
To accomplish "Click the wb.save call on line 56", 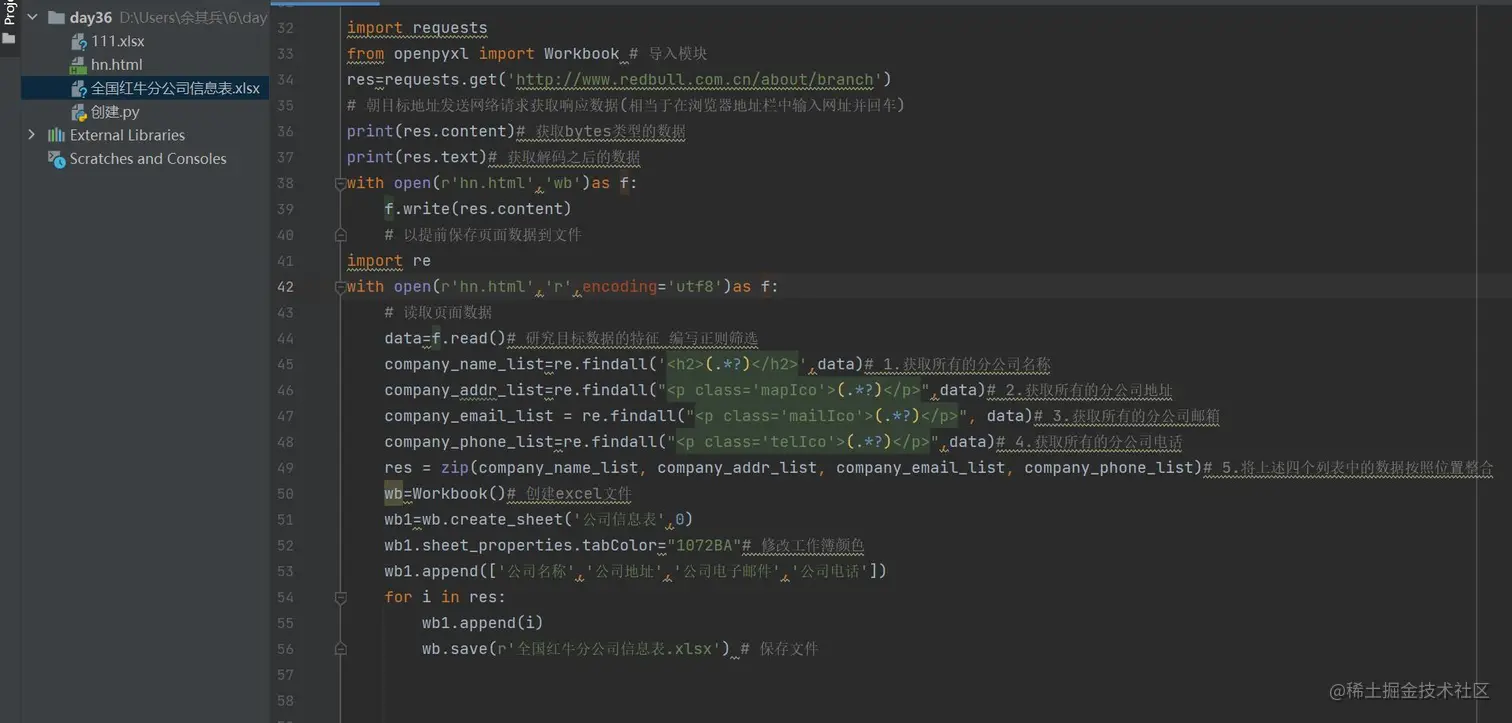I will 576,649.
